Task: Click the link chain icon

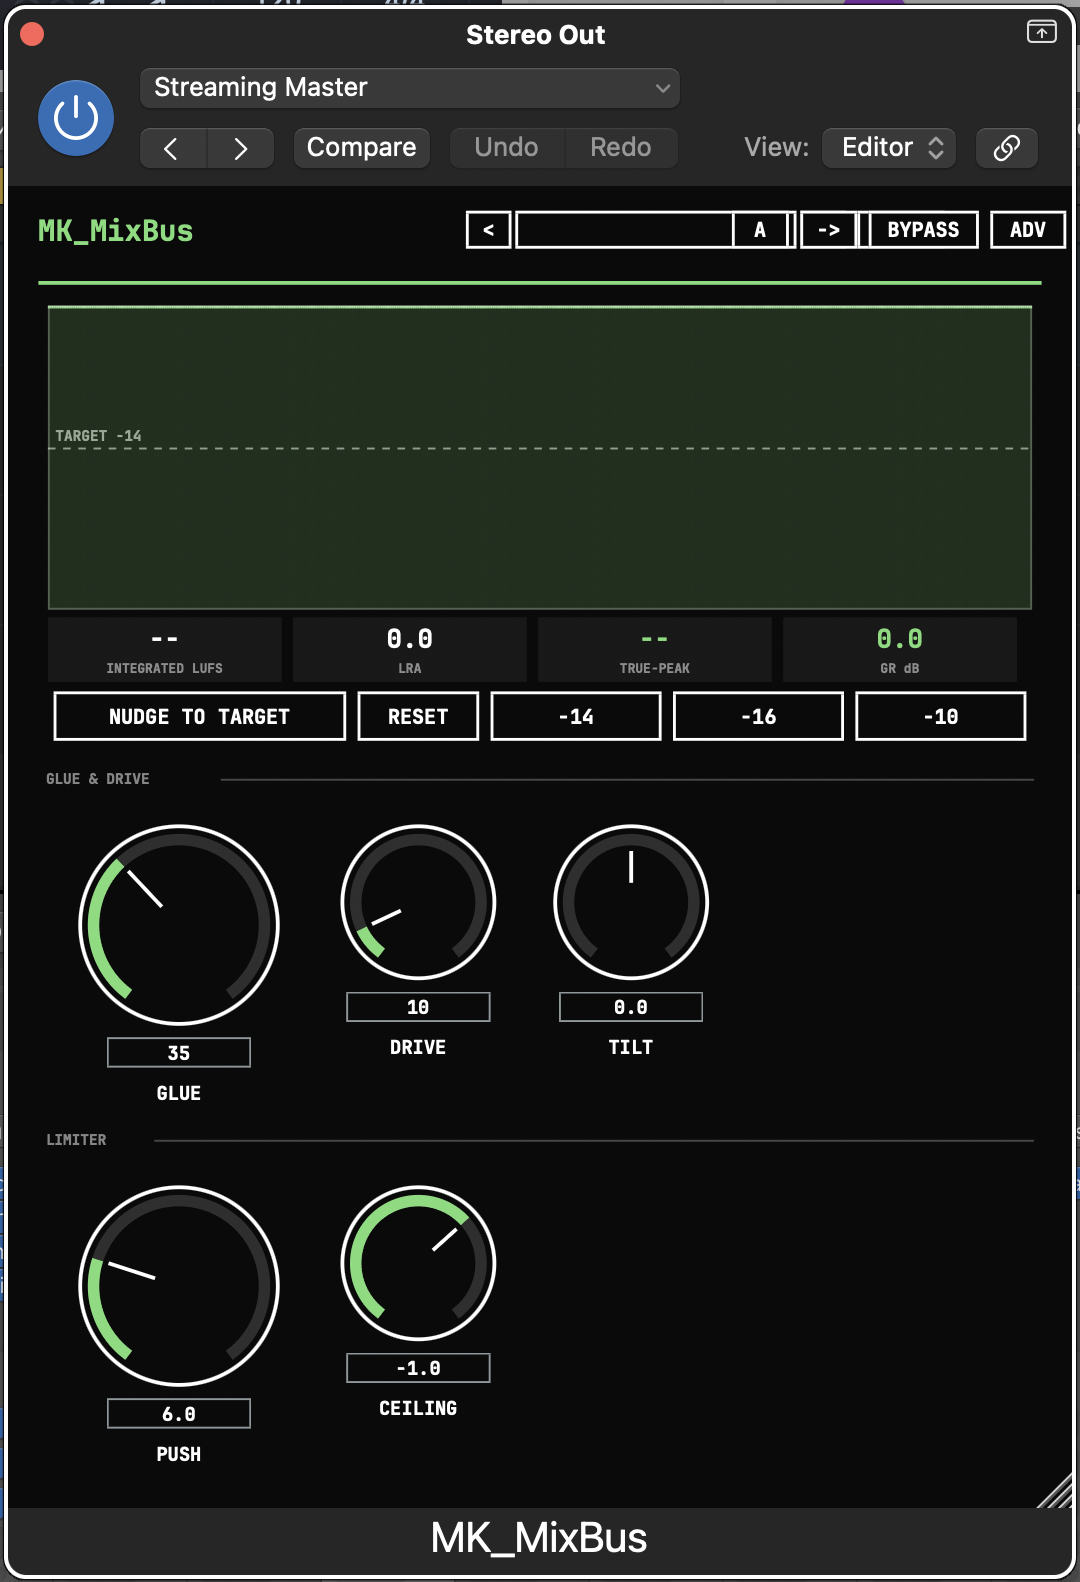Action: (x=1007, y=148)
